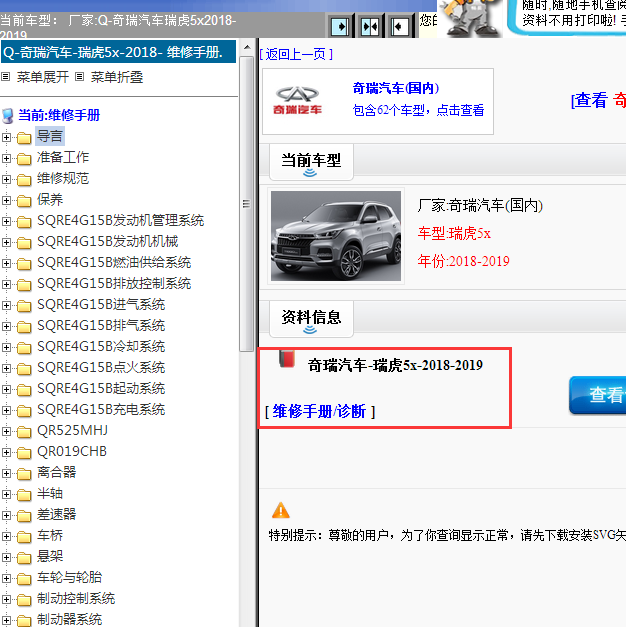
Task: Click the tree panel vertical scrollbar thumb
Action: point(247,204)
